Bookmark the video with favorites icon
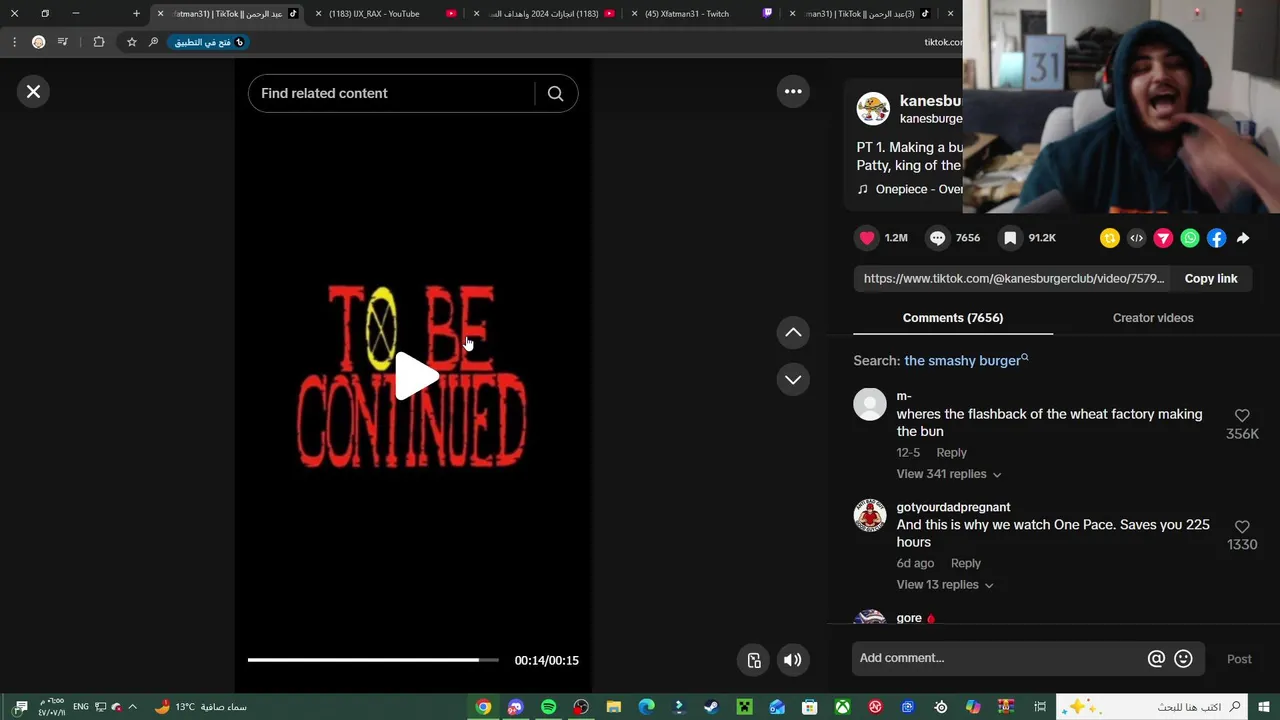1280x720 pixels. [x=1010, y=238]
